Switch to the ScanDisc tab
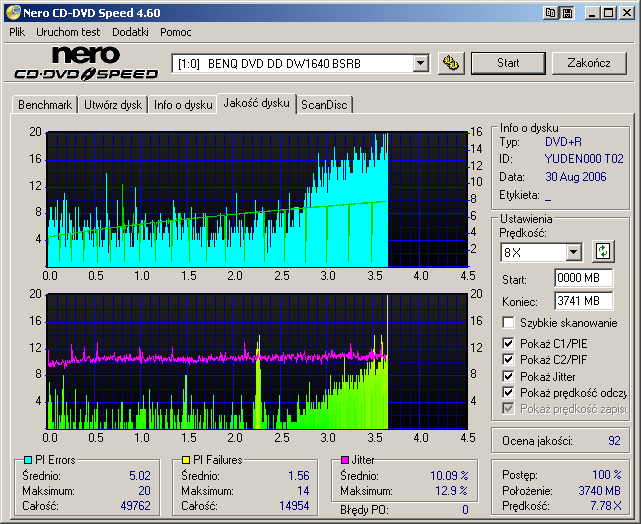Viewport: 641px width, 524px height. pyautogui.click(x=324, y=105)
